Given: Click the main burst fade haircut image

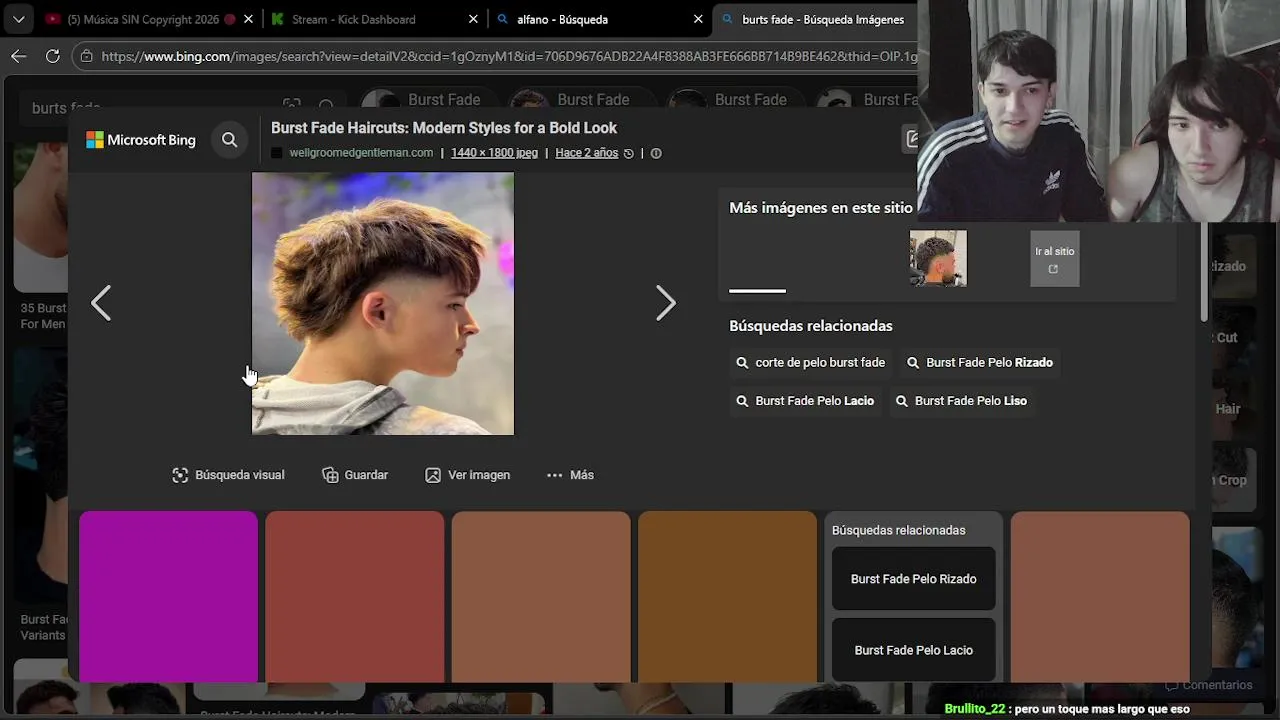Looking at the screenshot, I should 383,303.
